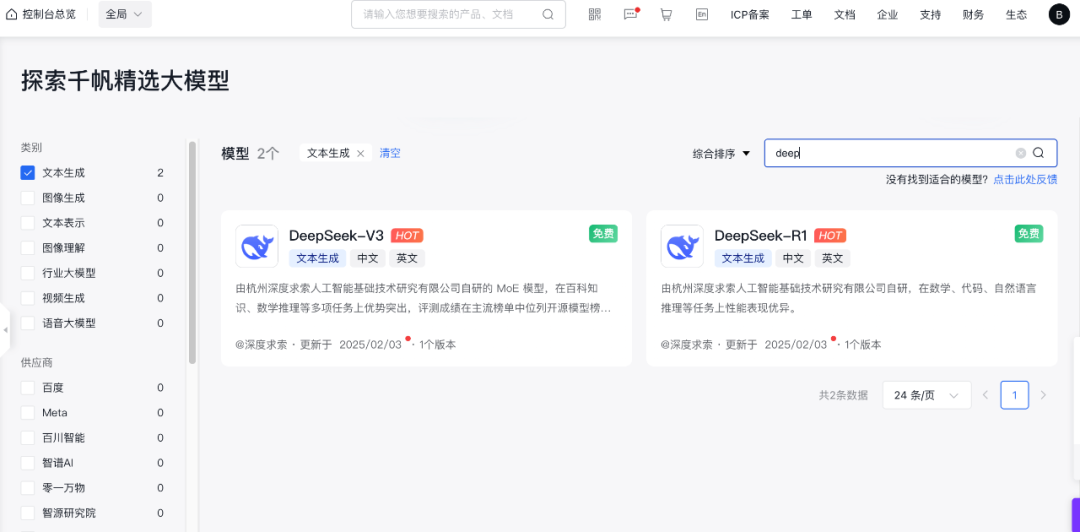Viewport: 1080px width, 532px height.
Task: Check the 语音大模型 checkbox
Action: (x=28, y=323)
